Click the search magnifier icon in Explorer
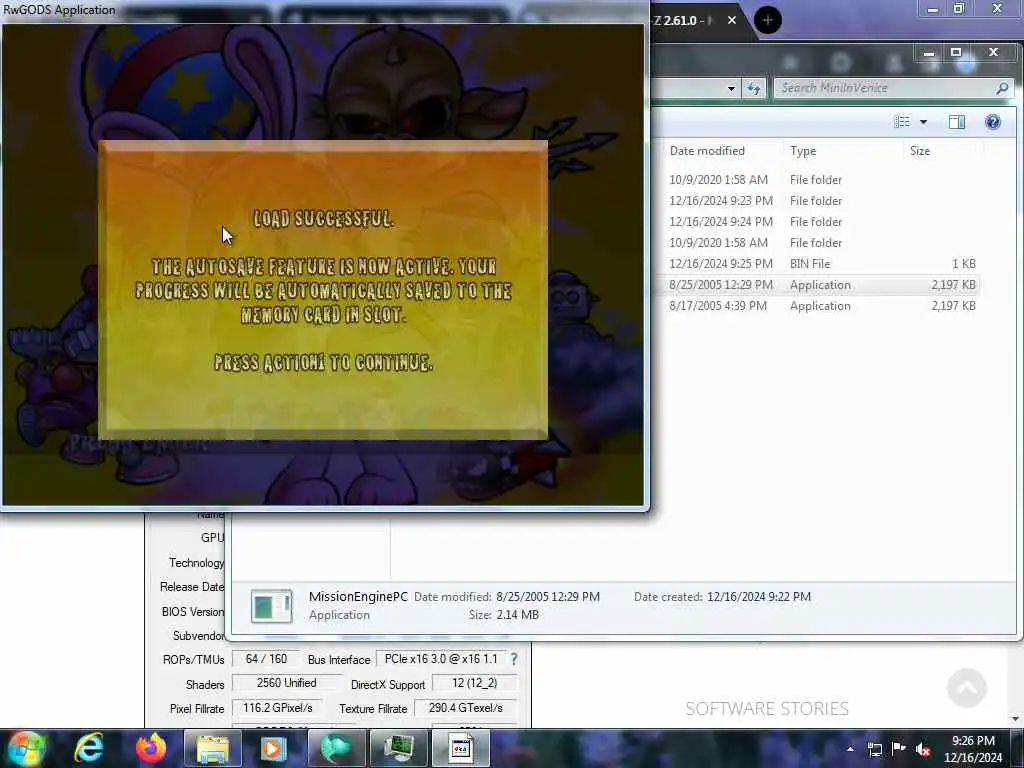Image resolution: width=1024 pixels, height=768 pixels. pos(1002,88)
